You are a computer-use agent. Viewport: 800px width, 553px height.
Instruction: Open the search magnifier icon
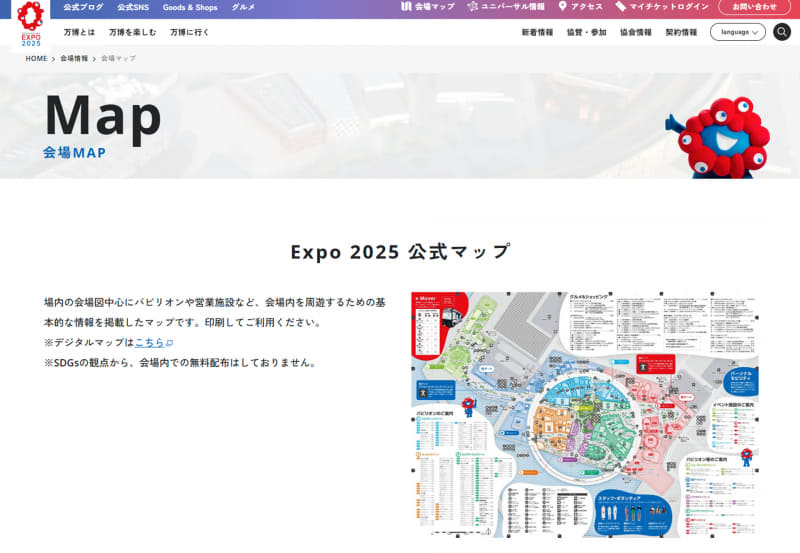tap(782, 32)
